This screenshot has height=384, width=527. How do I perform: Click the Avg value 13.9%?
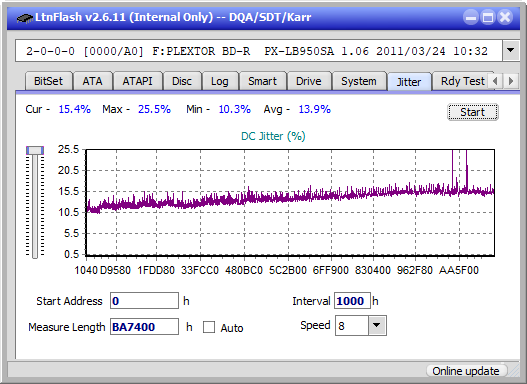point(315,109)
